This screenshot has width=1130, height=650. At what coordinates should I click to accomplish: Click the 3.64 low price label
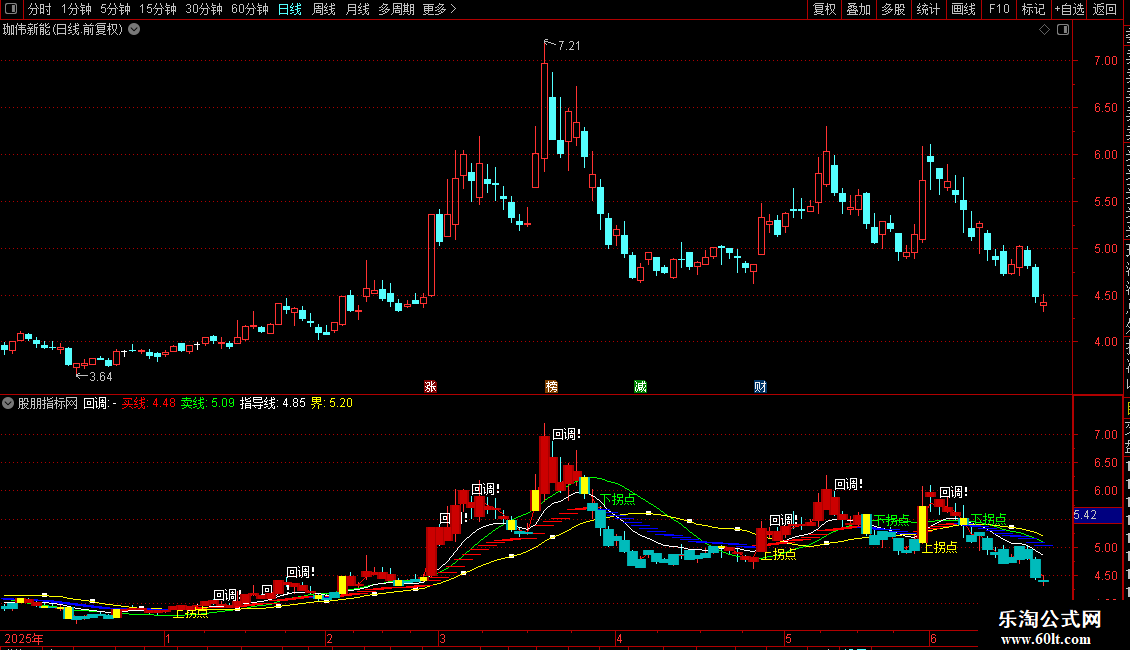100,377
